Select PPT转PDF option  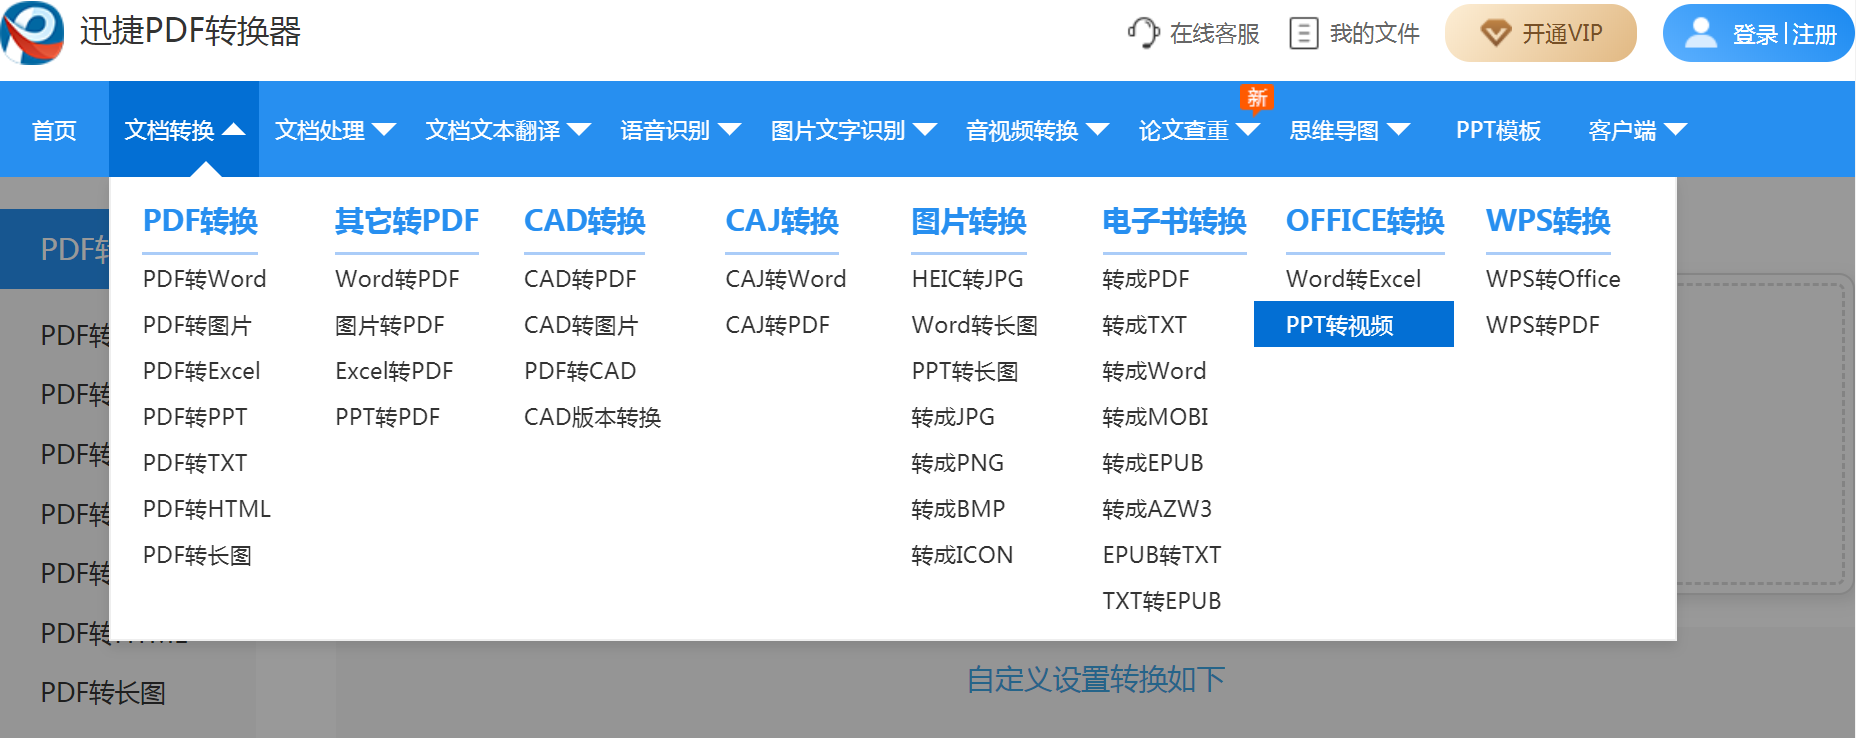[388, 417]
